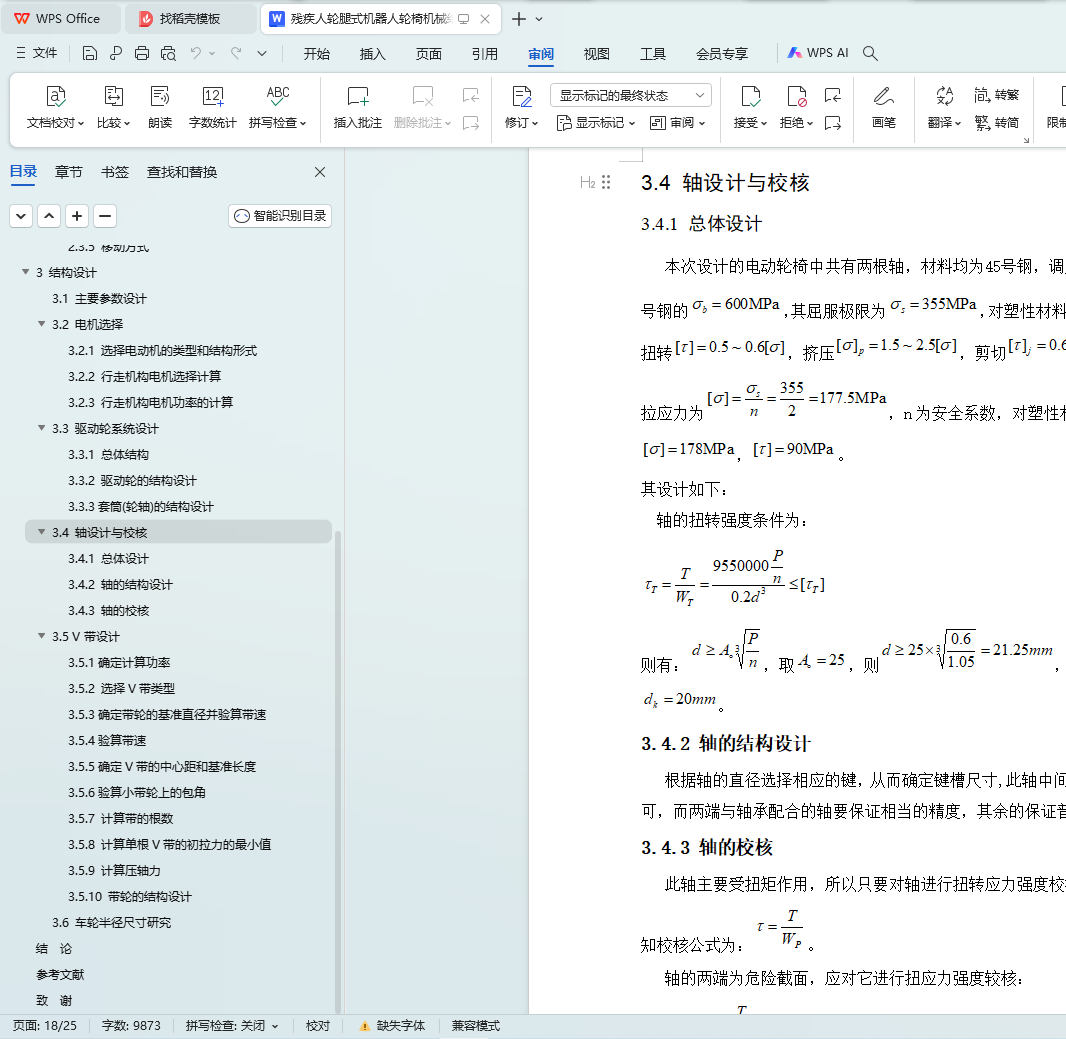Screen dimensions: 1066x1039
Task: Close the navigation pane
Action: pyautogui.click(x=320, y=172)
